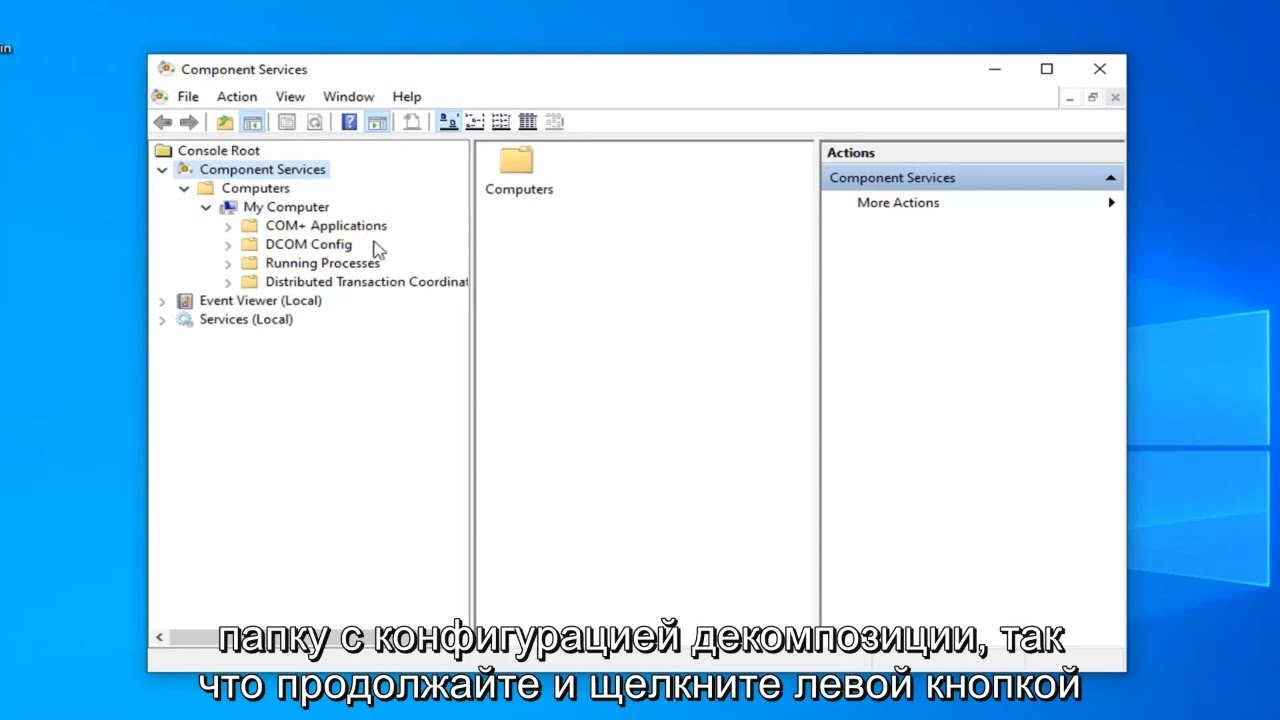Select Services (Local) node
Screen dimensions: 1280x720
tap(246, 320)
